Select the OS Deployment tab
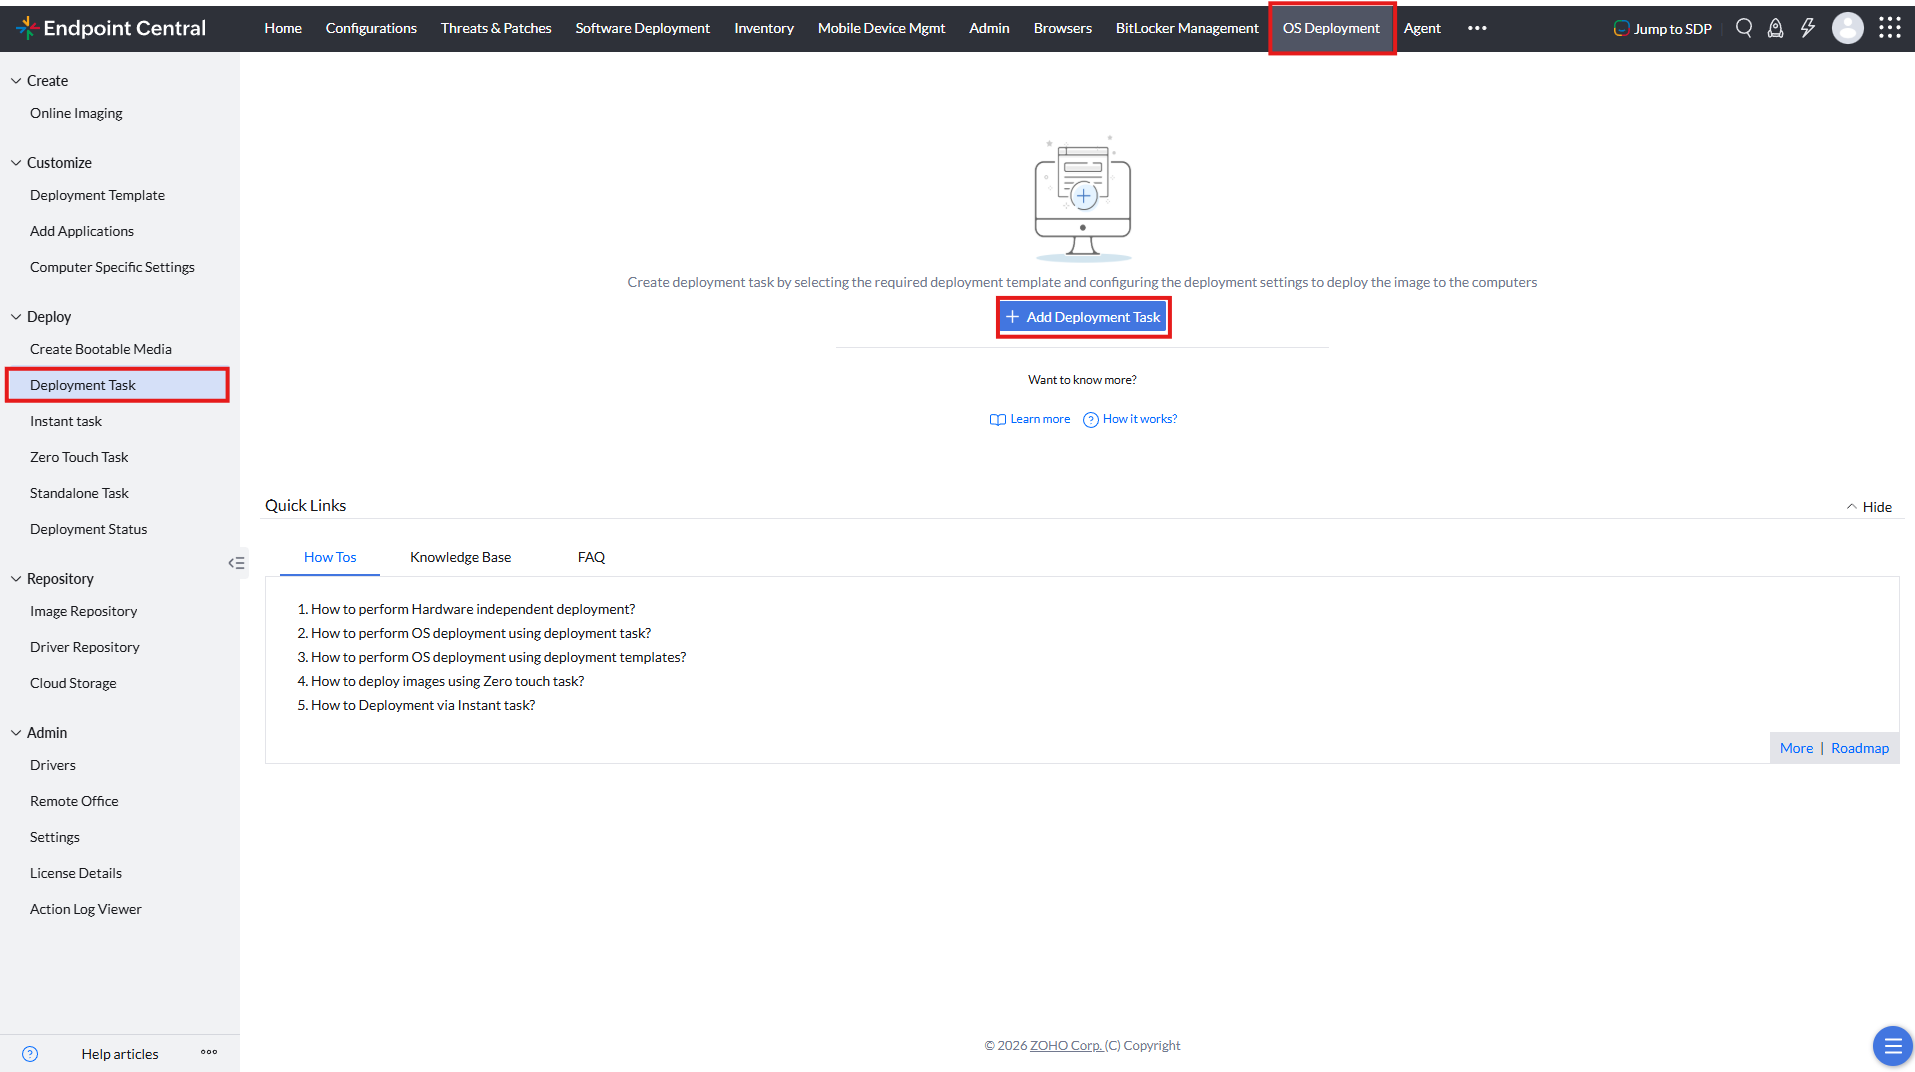The height and width of the screenshot is (1072, 1915). [1332, 28]
